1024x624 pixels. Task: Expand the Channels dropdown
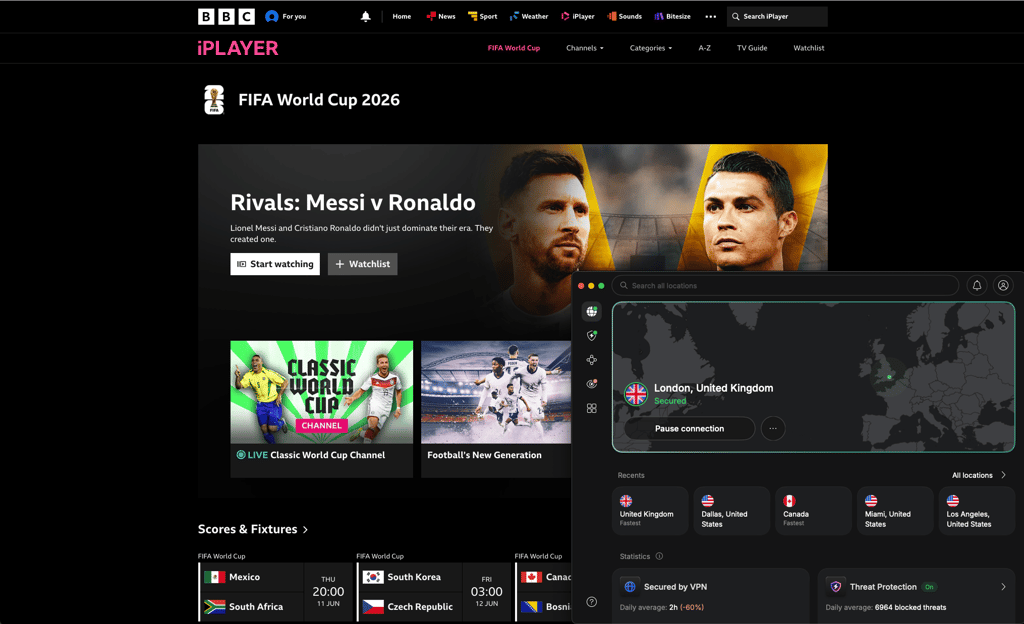tap(584, 48)
